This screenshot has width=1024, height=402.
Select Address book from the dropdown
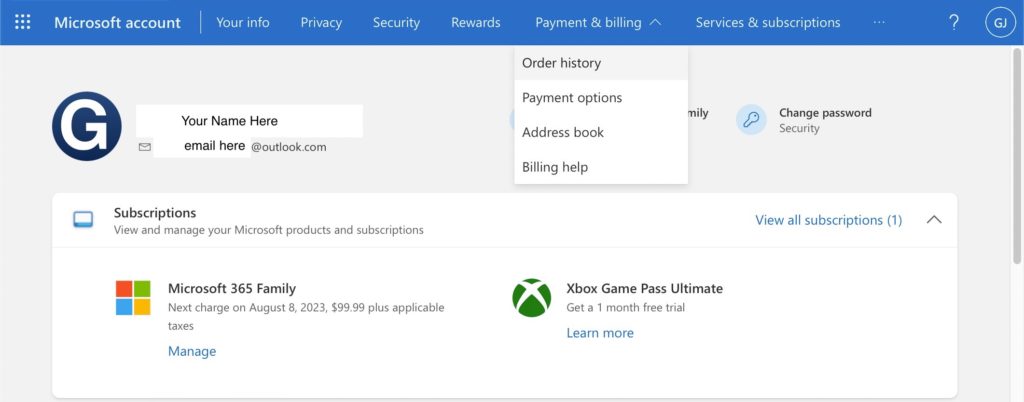(x=601, y=132)
